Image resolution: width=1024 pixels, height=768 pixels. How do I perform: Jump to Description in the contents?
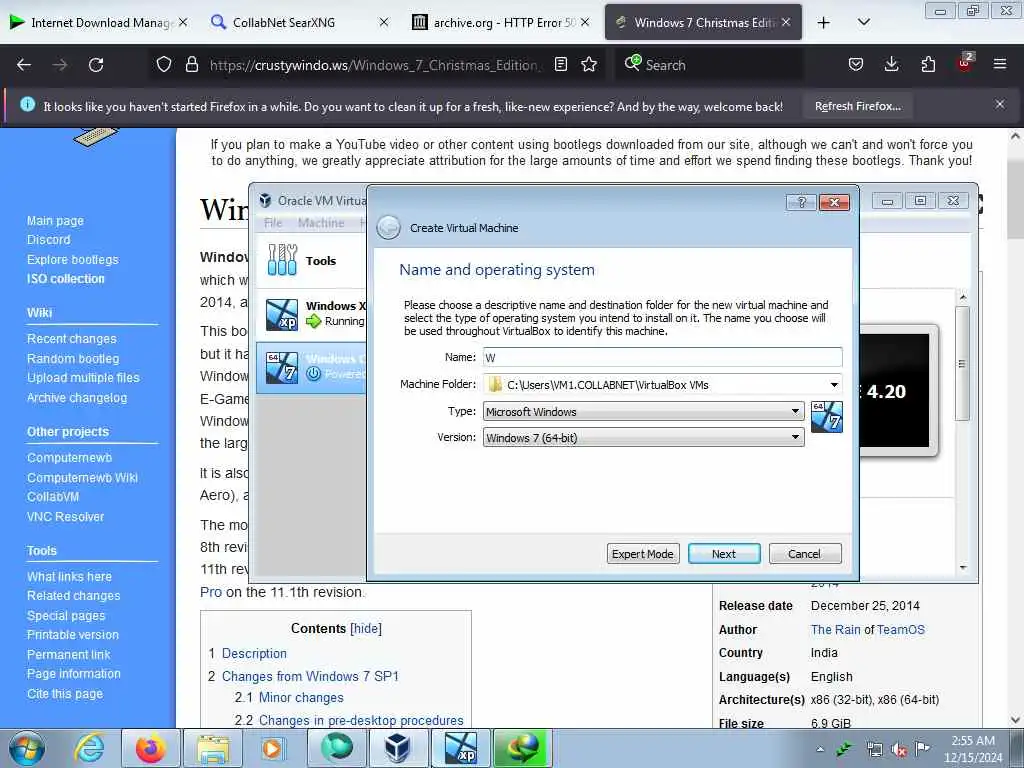(254, 653)
